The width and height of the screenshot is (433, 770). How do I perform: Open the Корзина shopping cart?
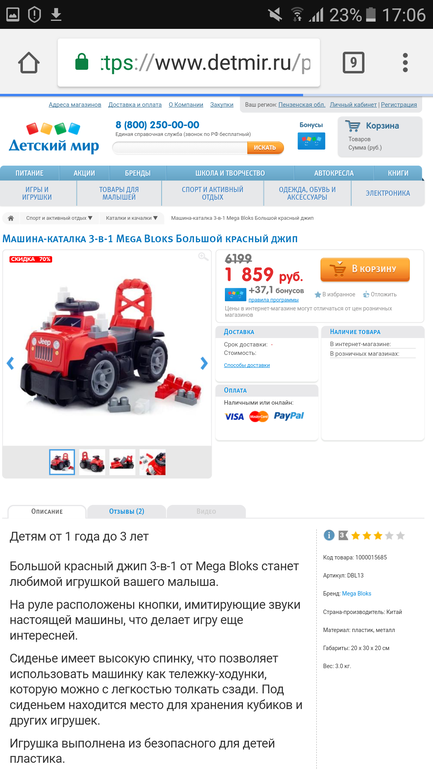tap(379, 137)
